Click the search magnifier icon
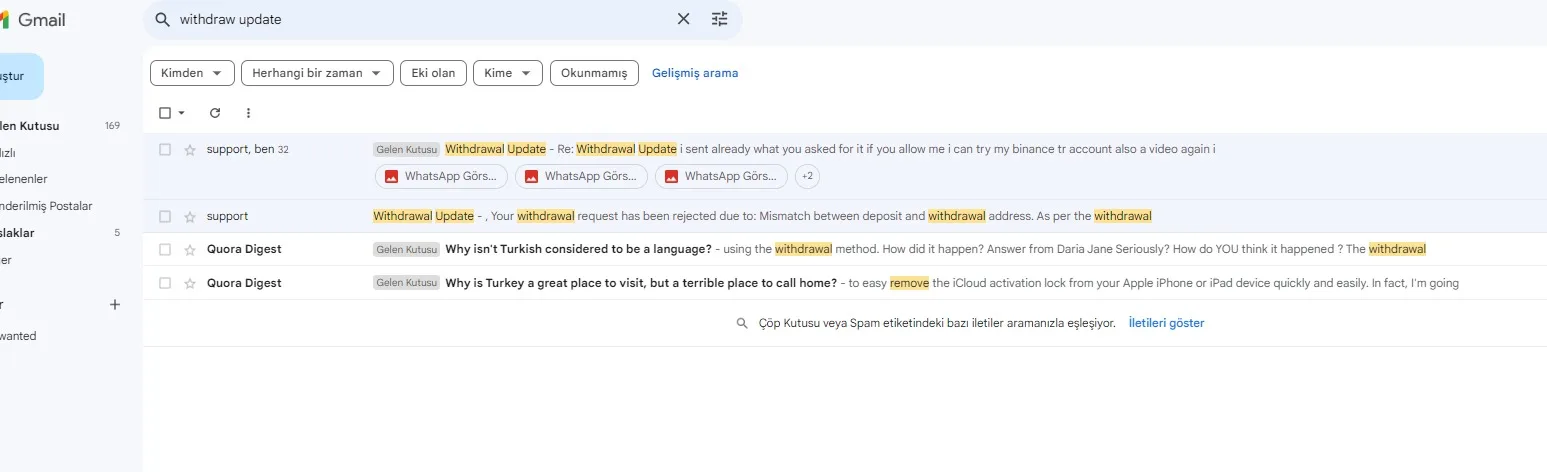 pyautogui.click(x=163, y=19)
